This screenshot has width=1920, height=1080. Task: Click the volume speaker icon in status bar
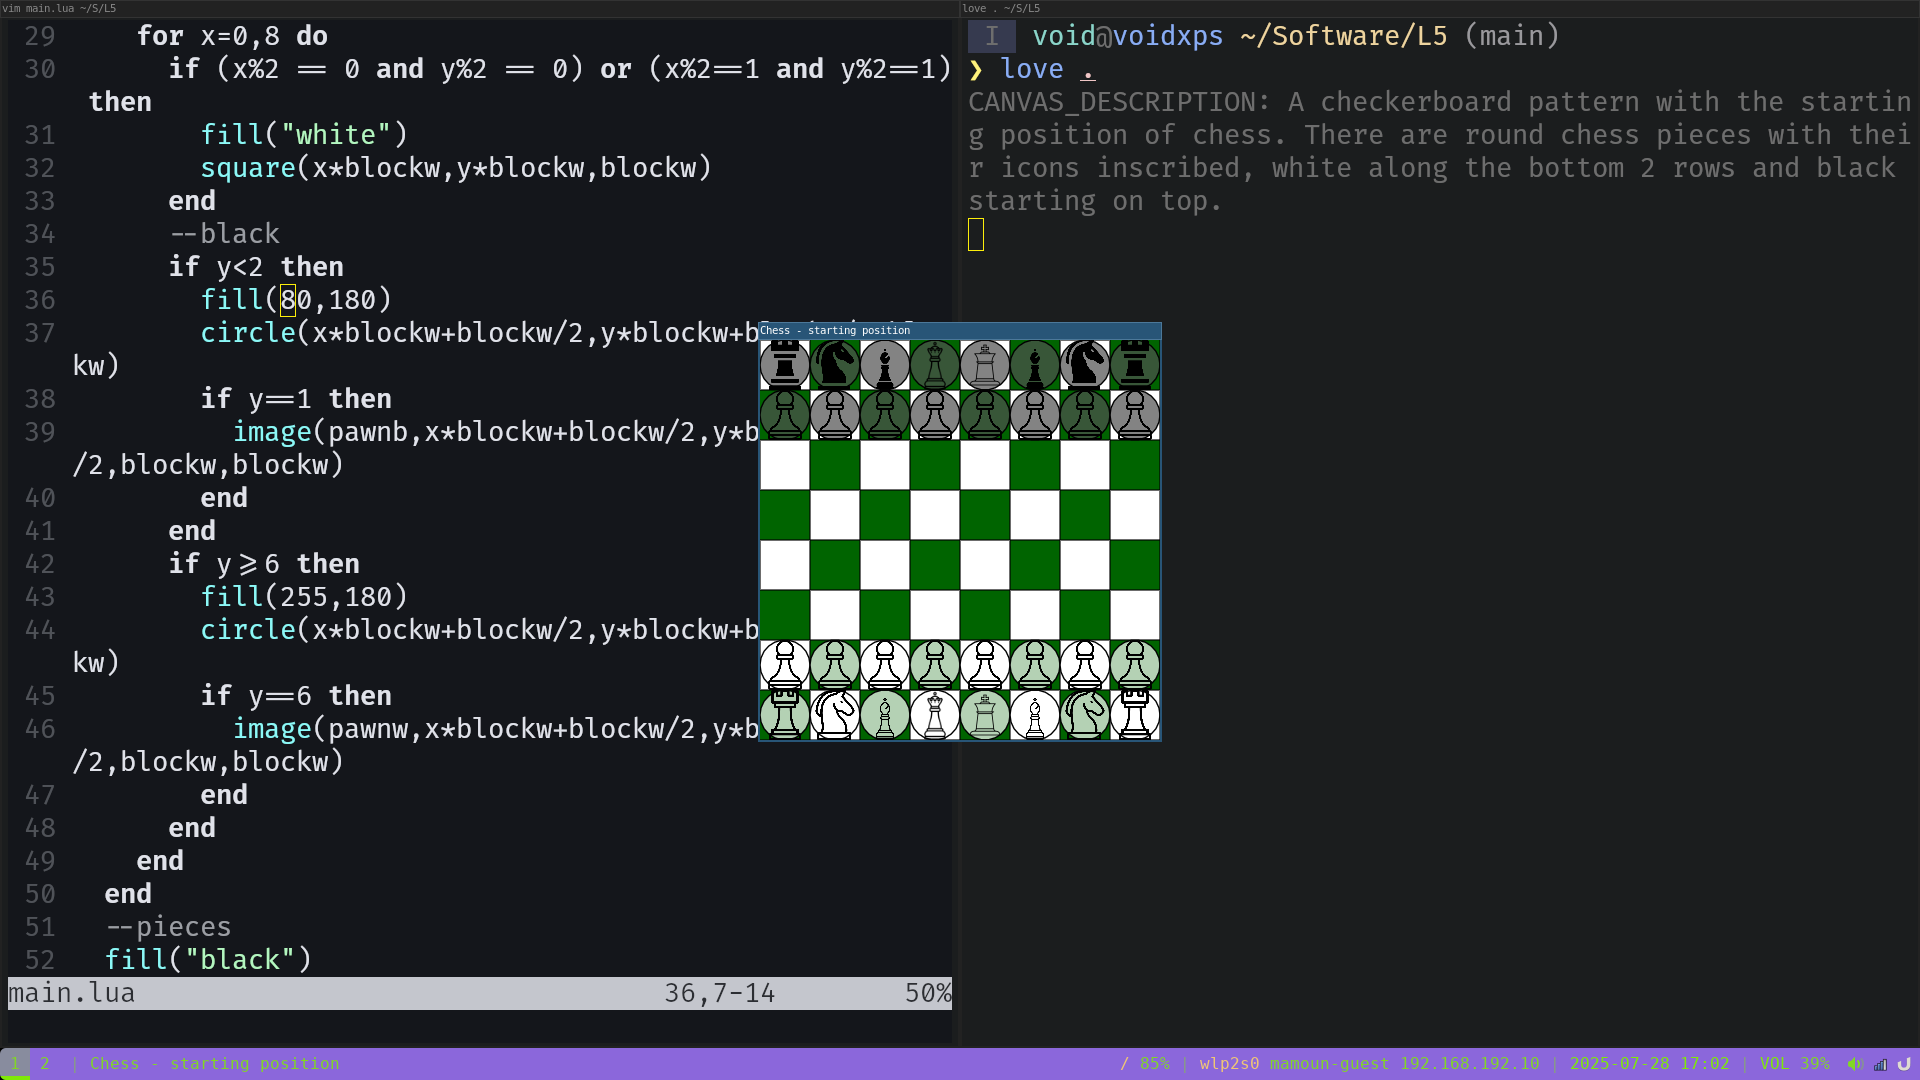pos(1855,1064)
